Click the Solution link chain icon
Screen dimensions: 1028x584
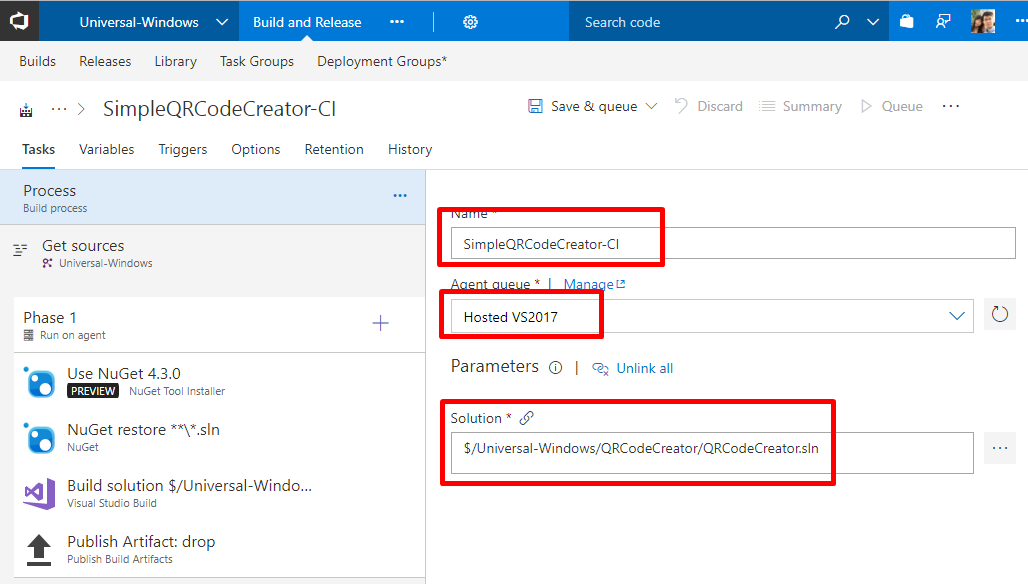click(526, 418)
